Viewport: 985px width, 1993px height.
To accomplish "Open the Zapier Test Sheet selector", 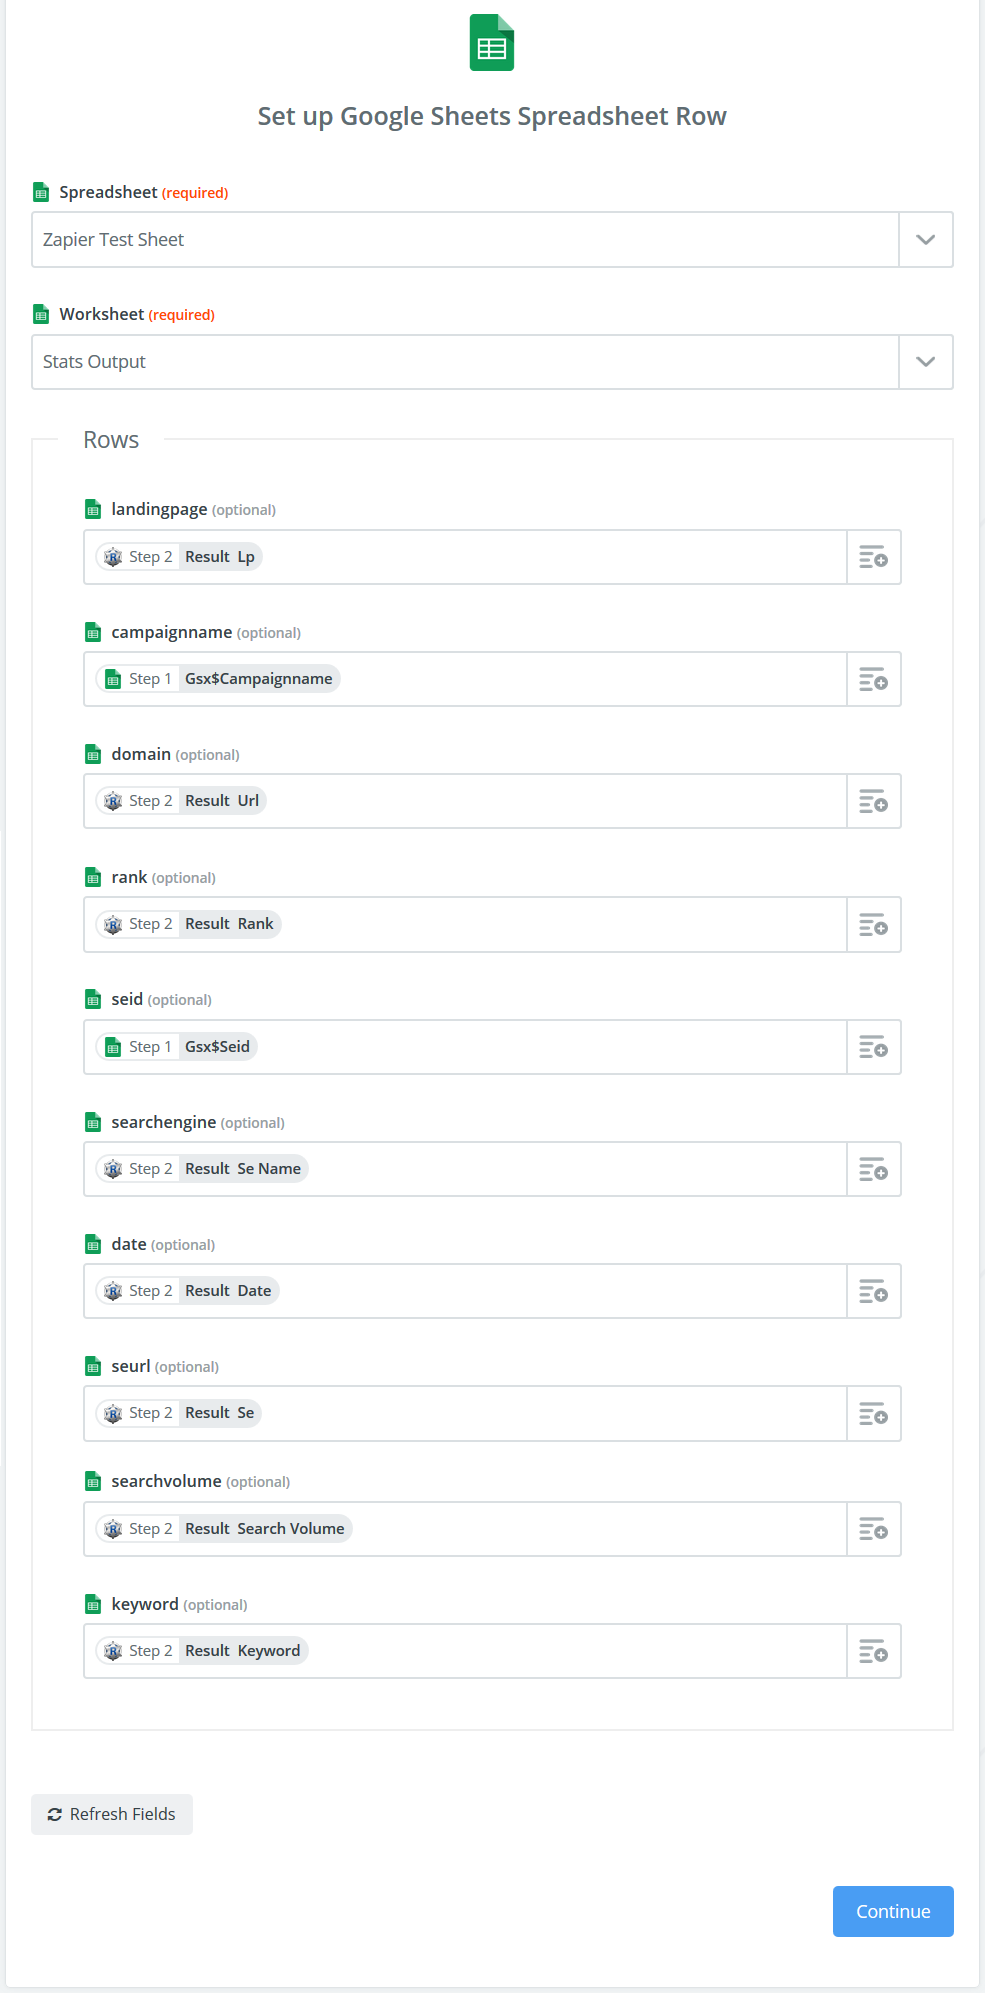I will [x=465, y=240].
